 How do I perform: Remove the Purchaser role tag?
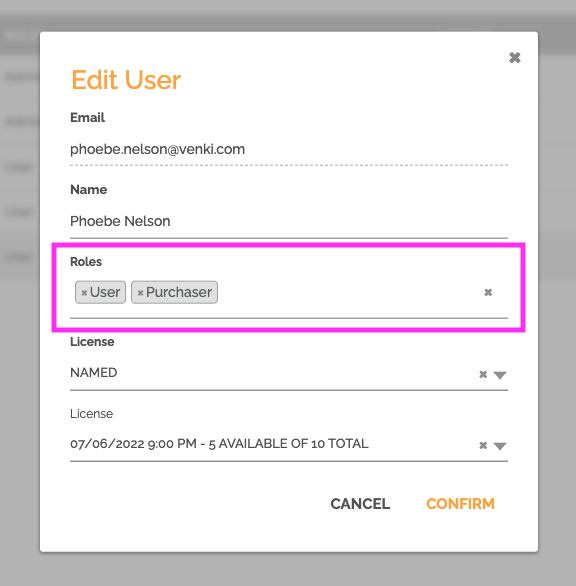pyautogui.click(x=140, y=293)
